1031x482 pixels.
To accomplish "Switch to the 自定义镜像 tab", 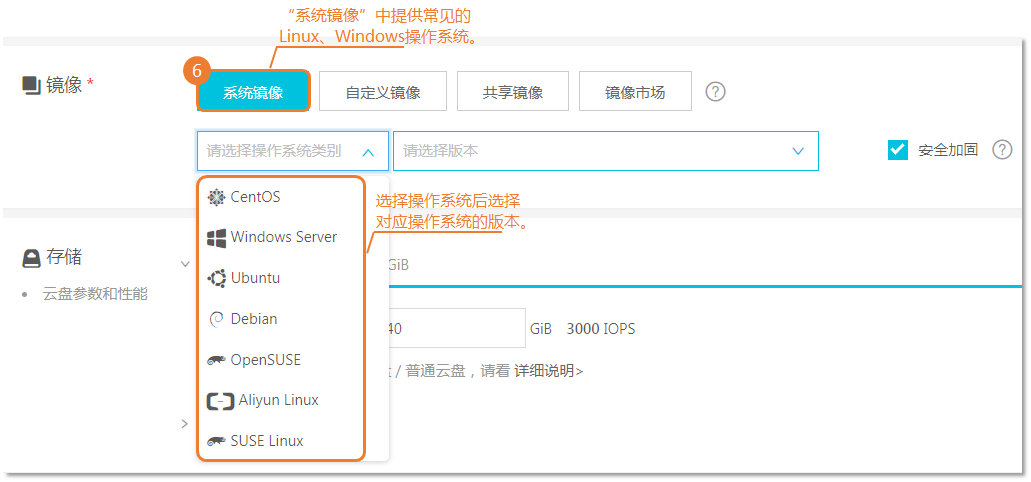I will [383, 91].
